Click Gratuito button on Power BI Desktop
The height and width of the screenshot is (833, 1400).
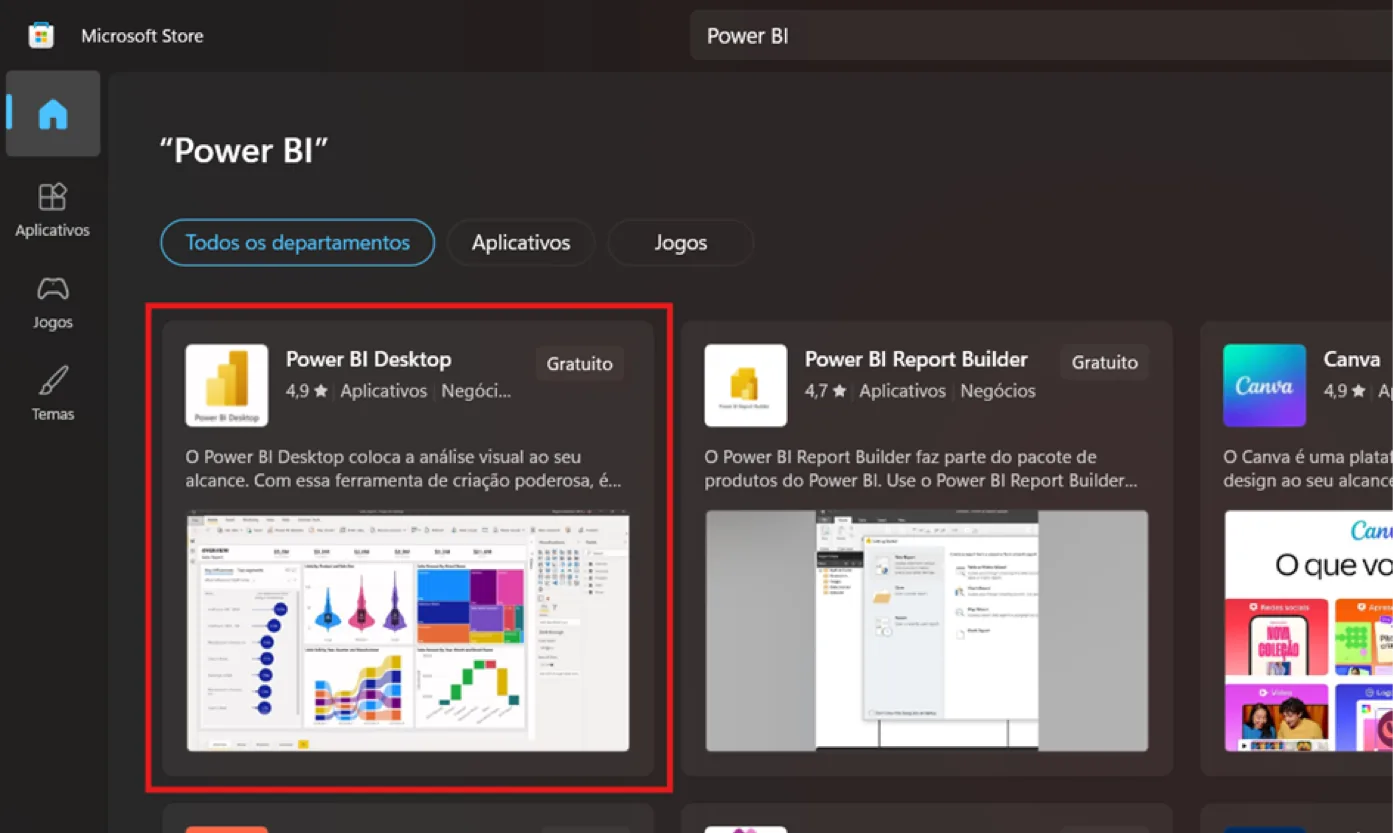(580, 364)
